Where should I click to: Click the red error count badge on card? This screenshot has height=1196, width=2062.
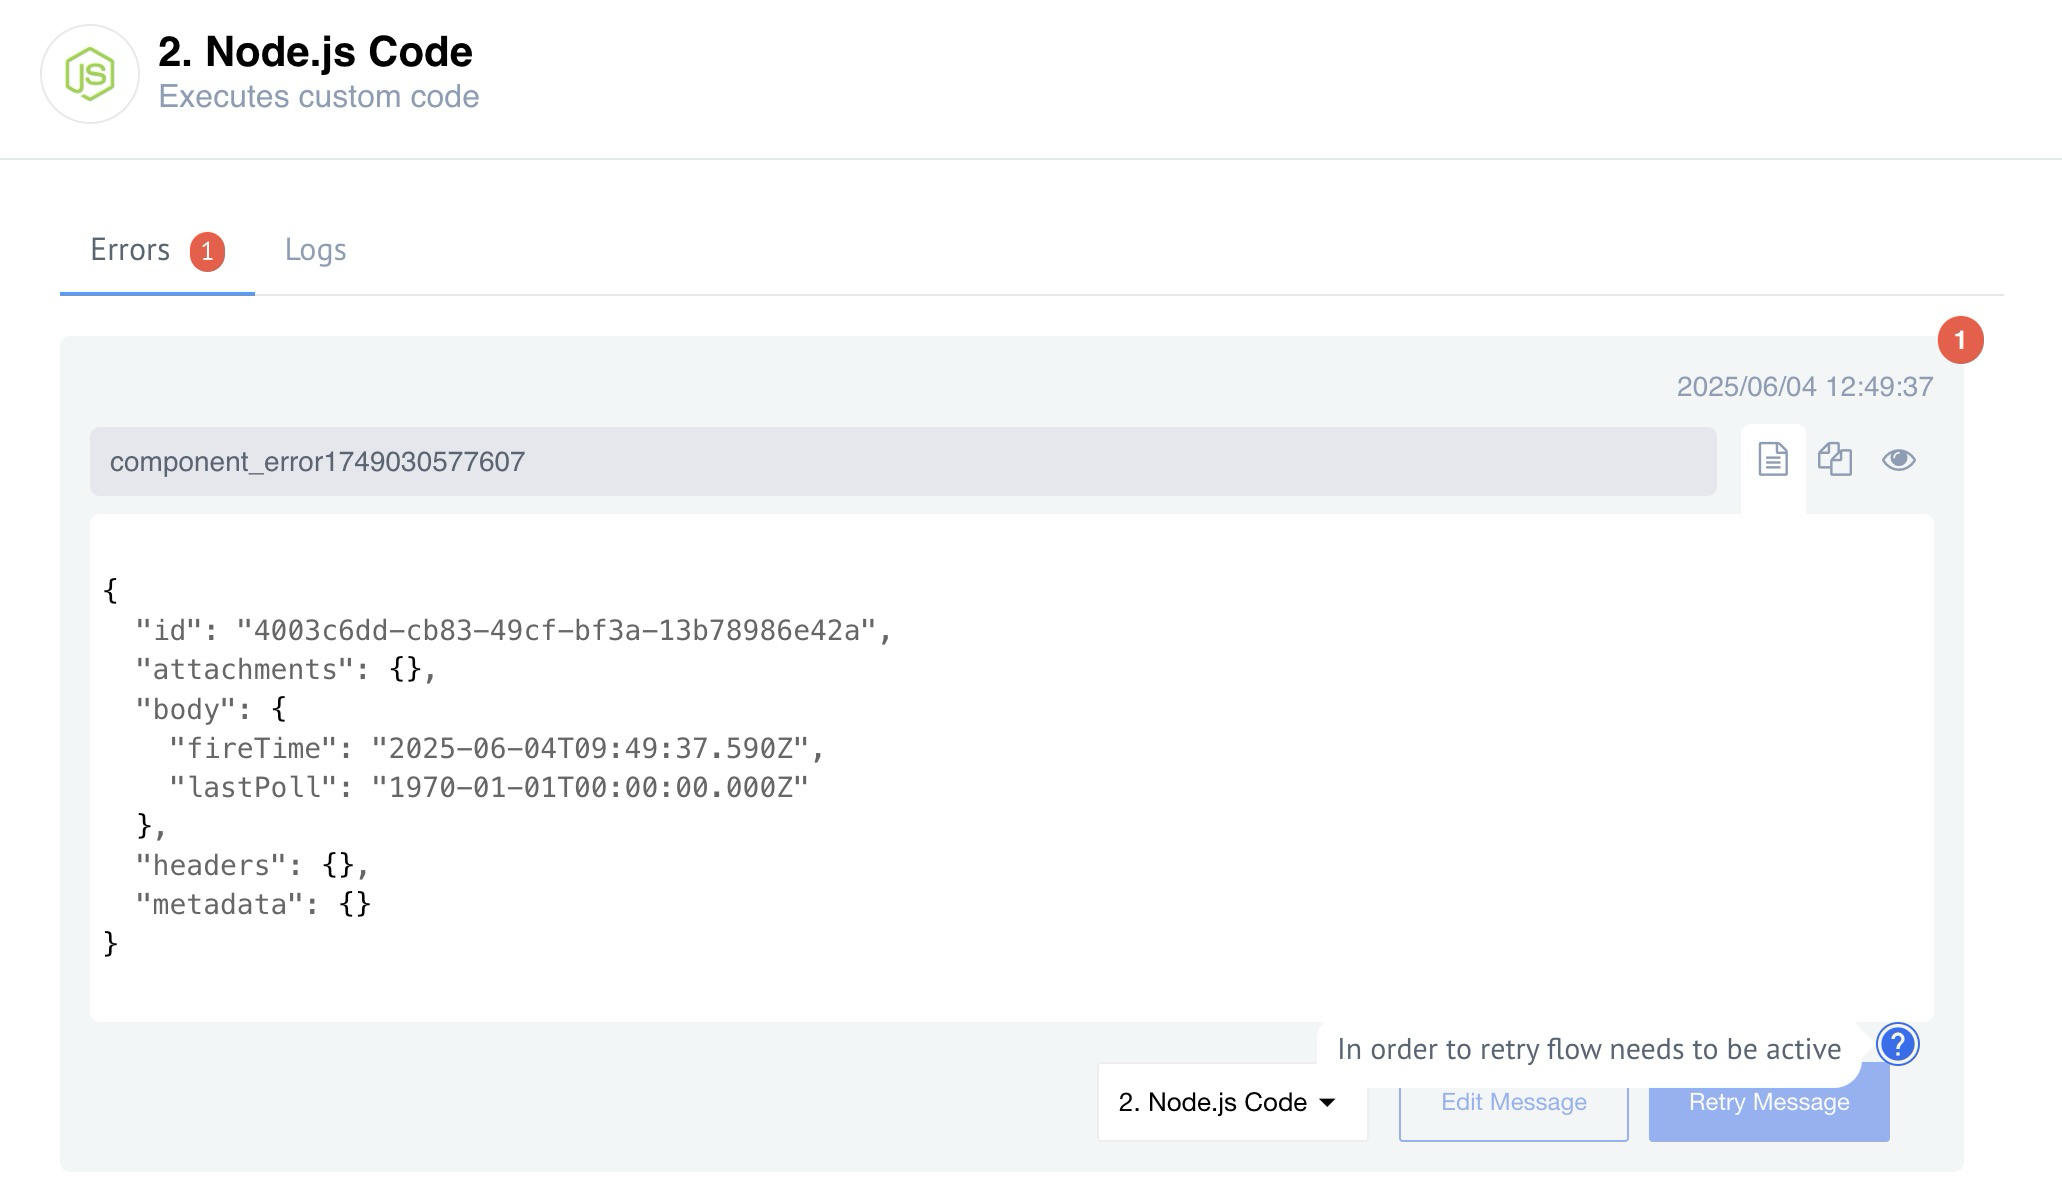click(1960, 340)
